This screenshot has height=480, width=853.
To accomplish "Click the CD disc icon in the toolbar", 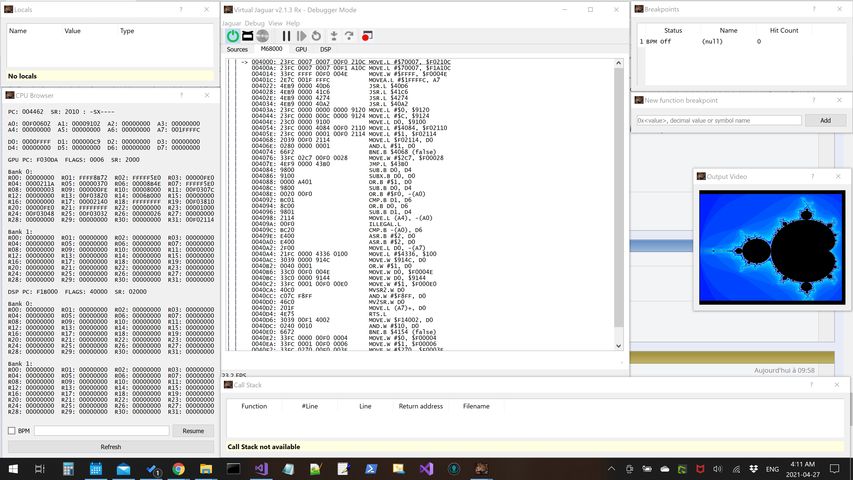I will (x=264, y=36).
